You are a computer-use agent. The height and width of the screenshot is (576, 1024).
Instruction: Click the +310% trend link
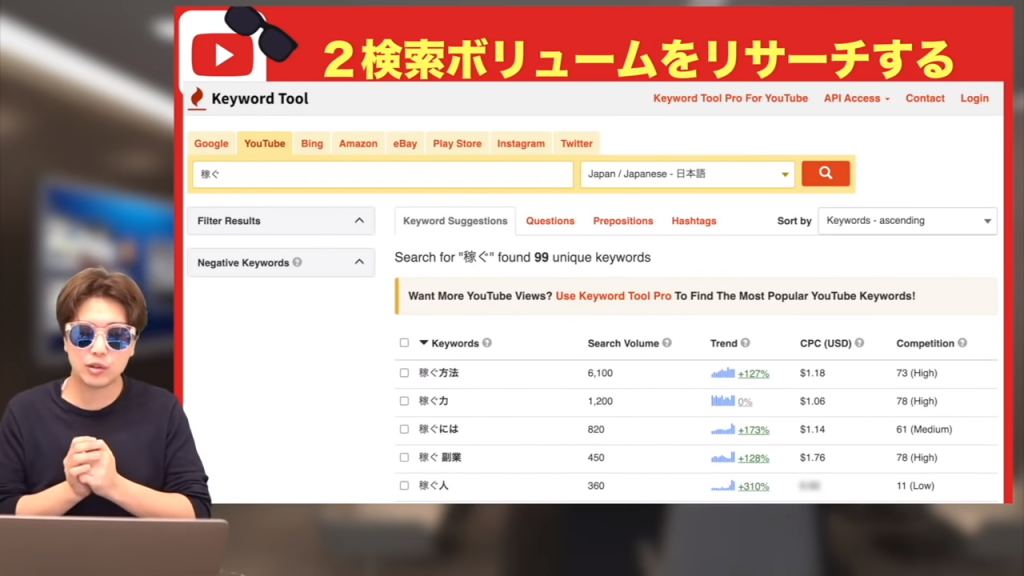click(753, 486)
